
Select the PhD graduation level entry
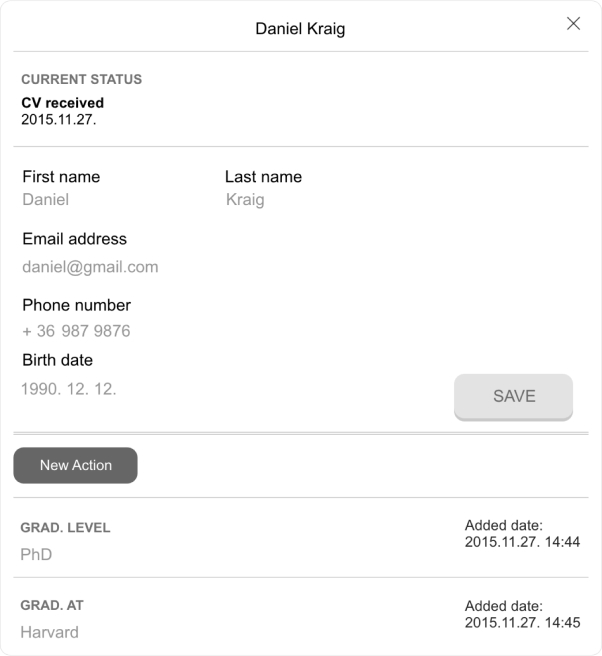[36, 554]
